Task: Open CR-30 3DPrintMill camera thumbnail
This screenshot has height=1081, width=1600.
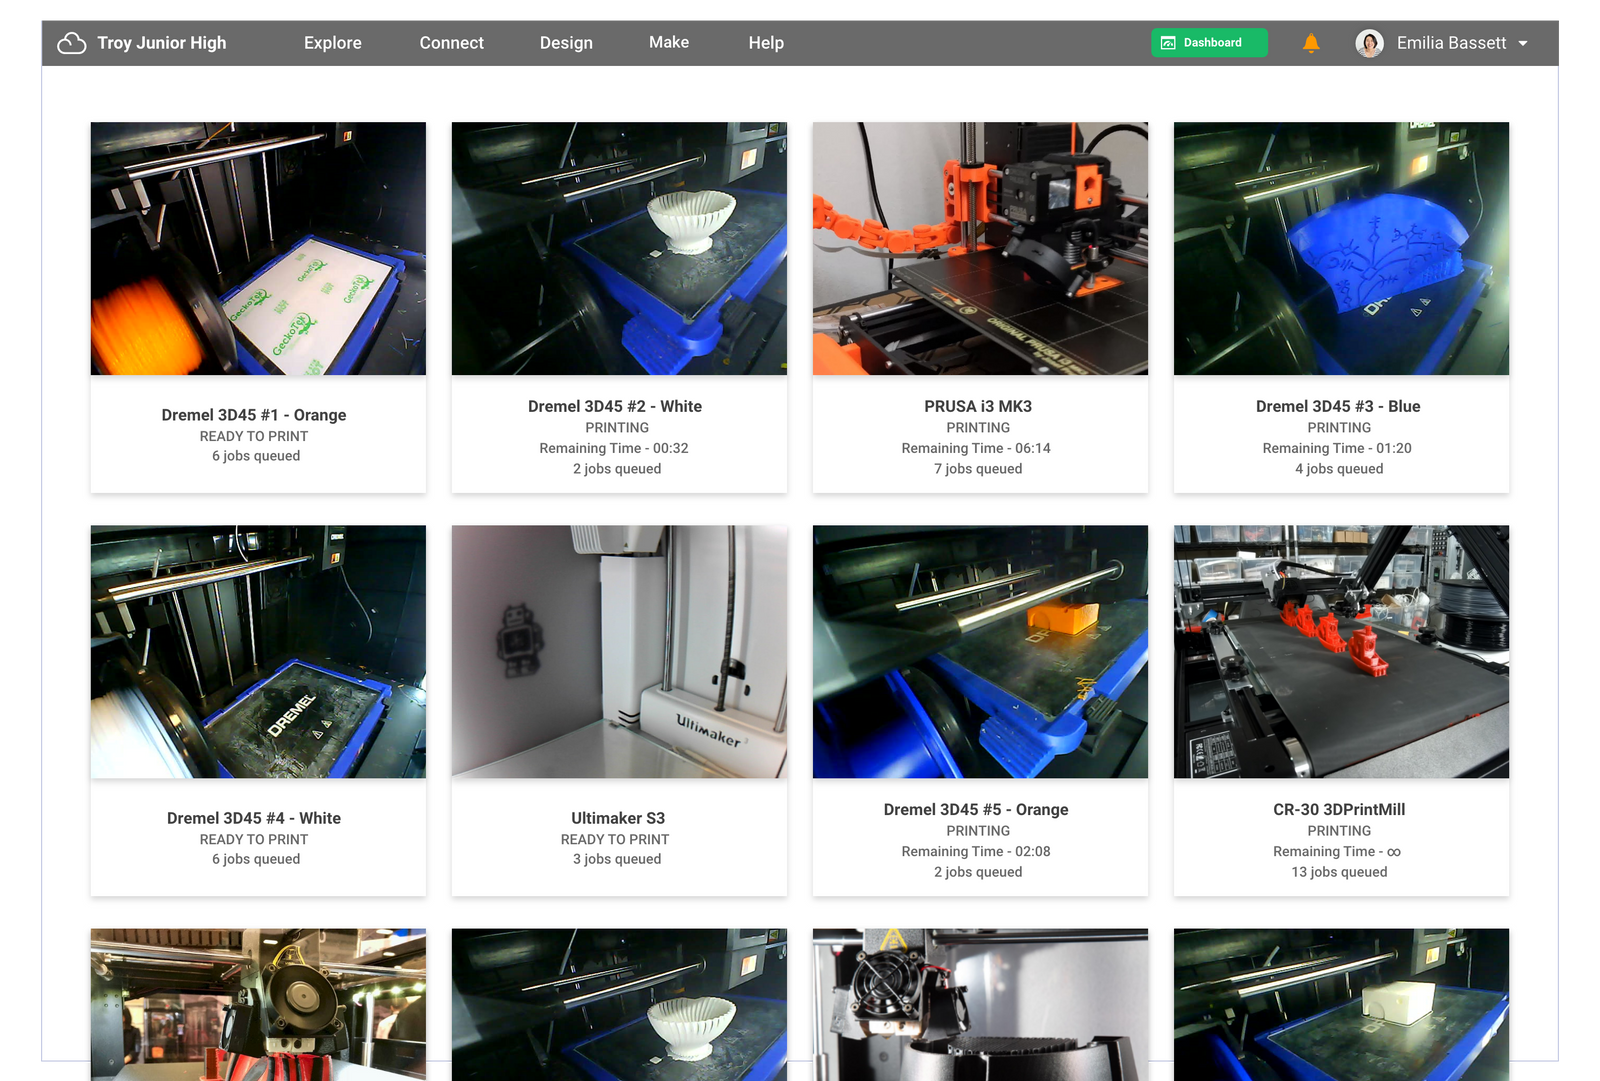Action: pyautogui.click(x=1341, y=652)
